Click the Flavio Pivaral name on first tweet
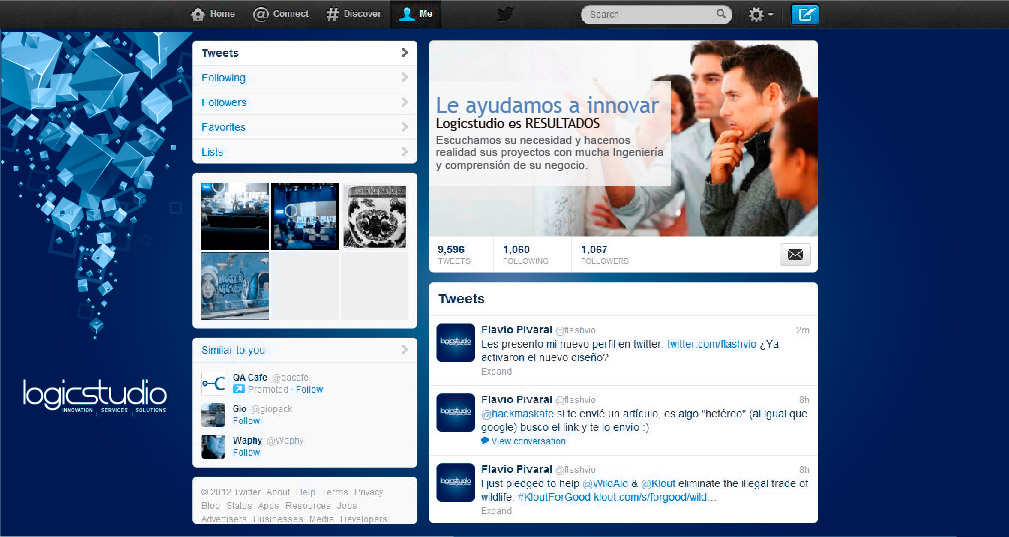The height and width of the screenshot is (537, 1009). coord(517,330)
